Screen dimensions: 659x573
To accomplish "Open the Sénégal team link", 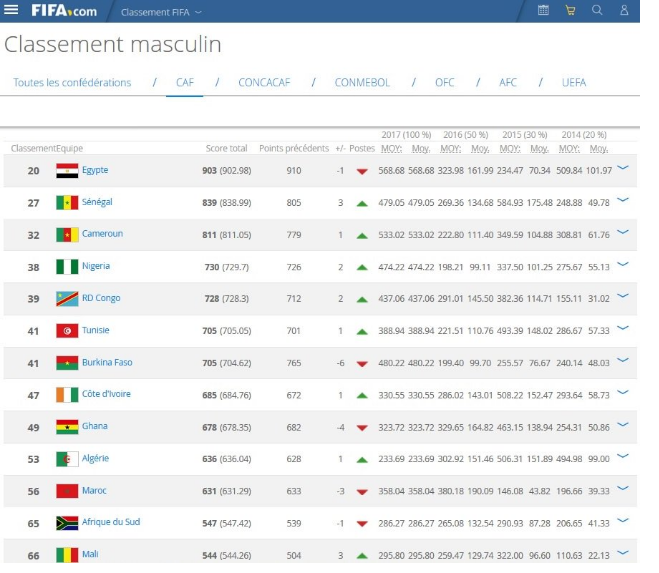I will (x=97, y=202).
